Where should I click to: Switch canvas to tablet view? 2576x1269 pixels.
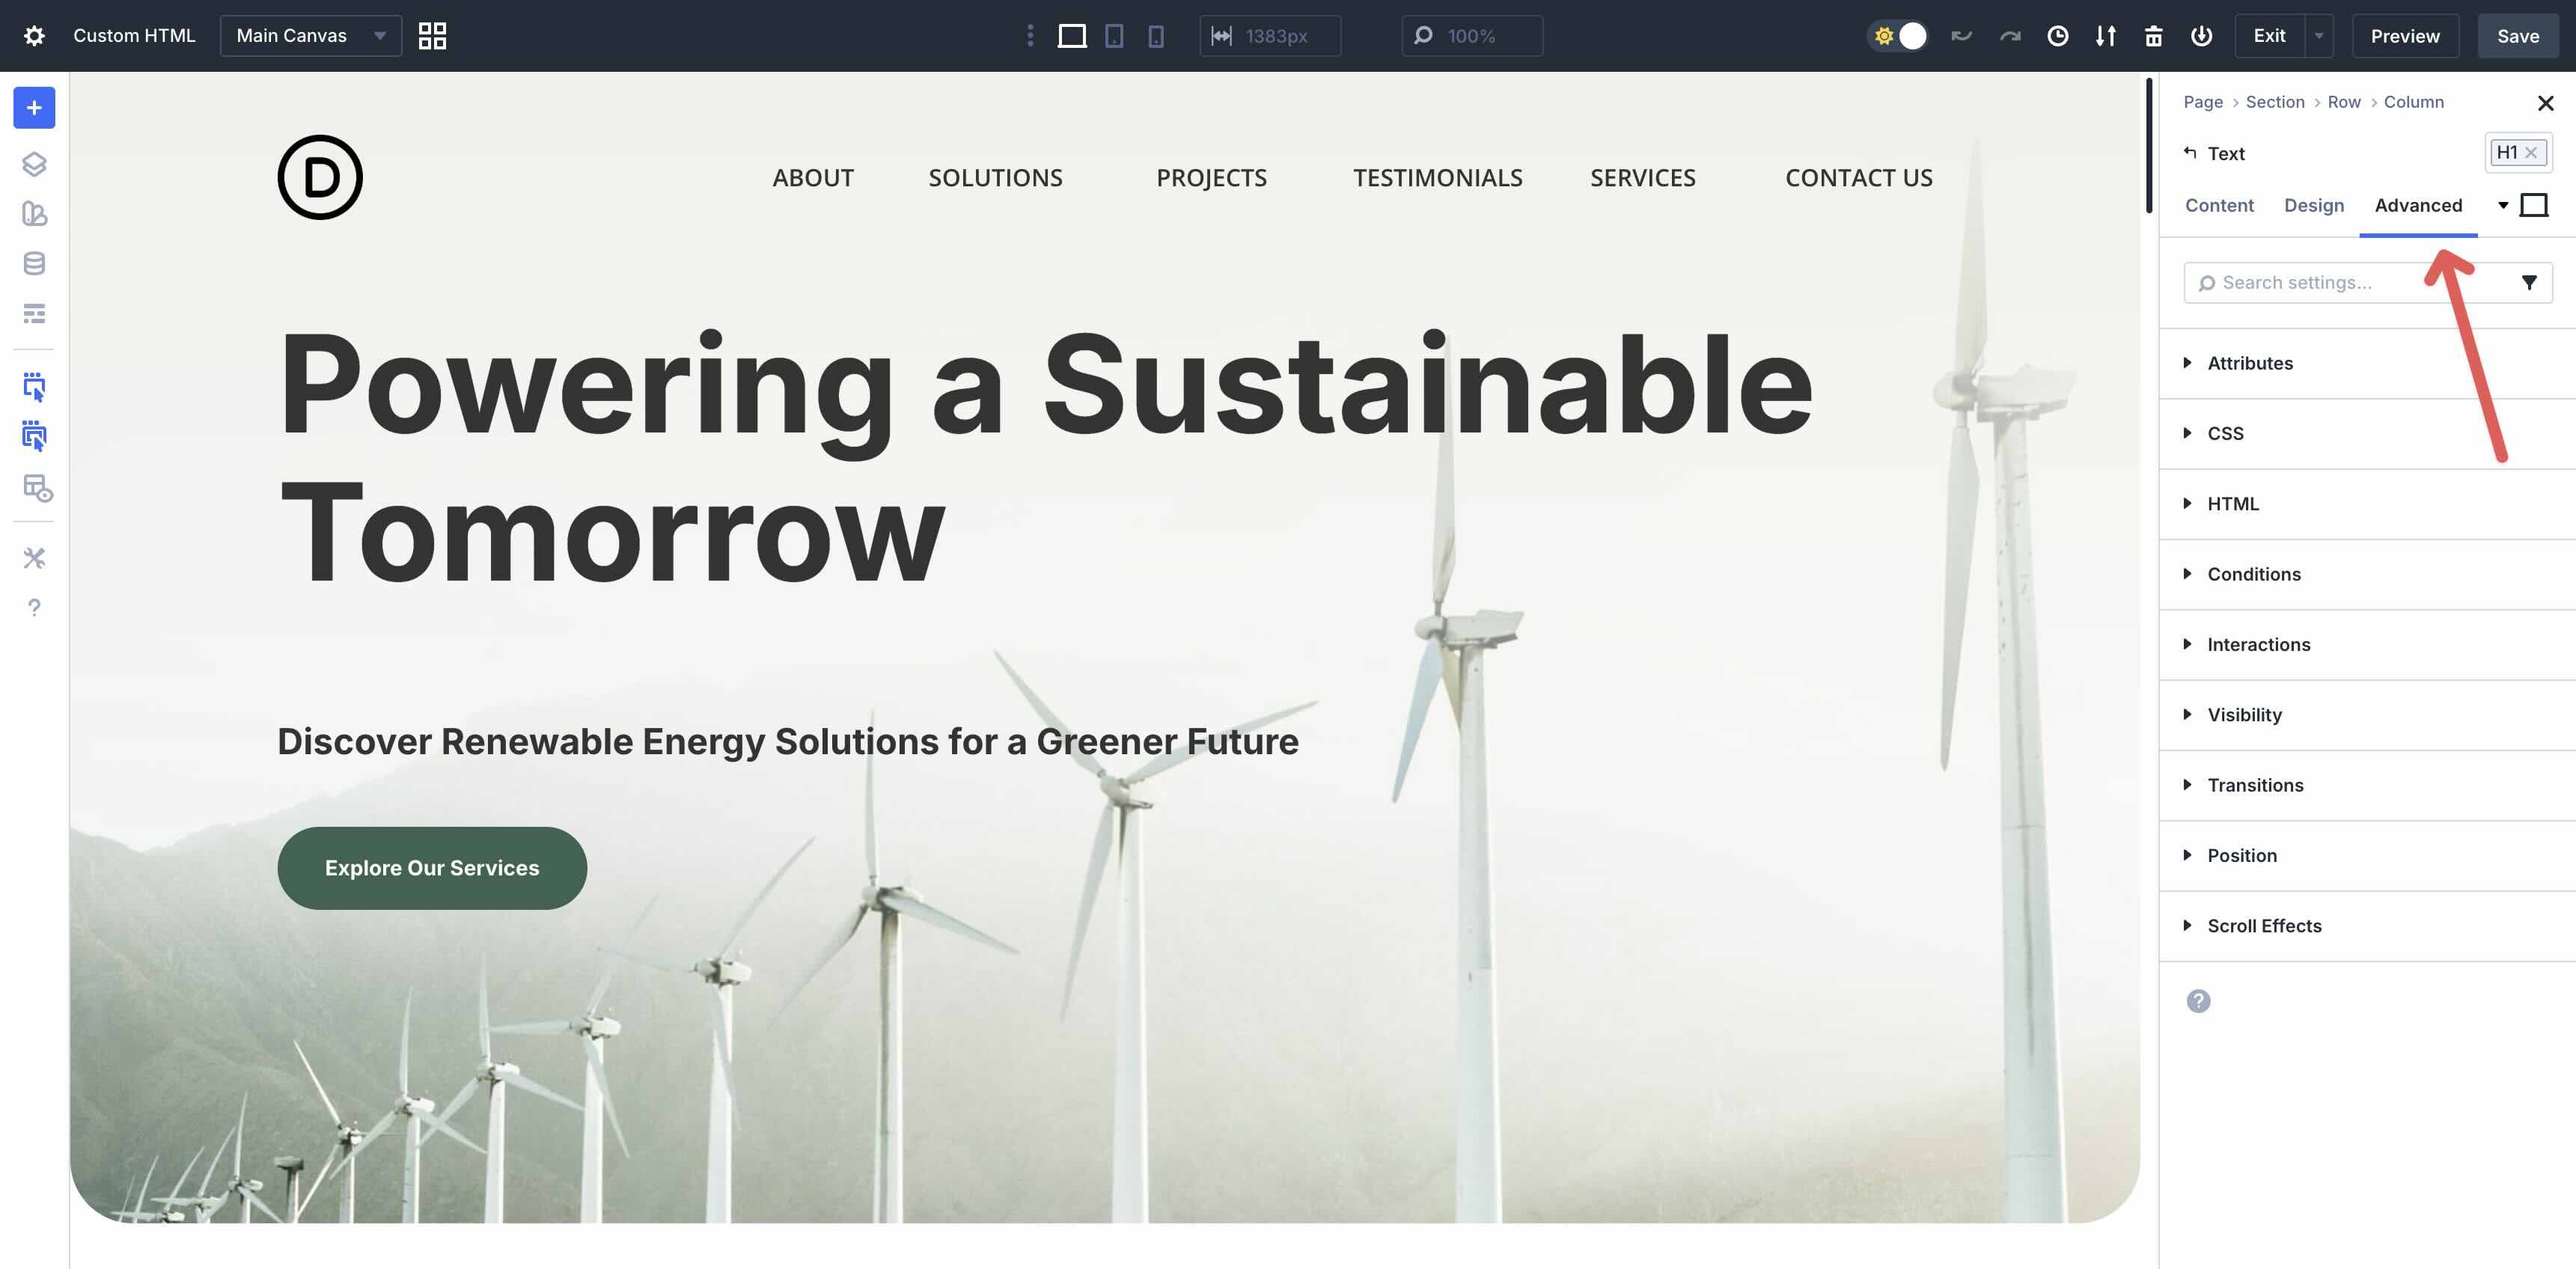coord(1114,36)
